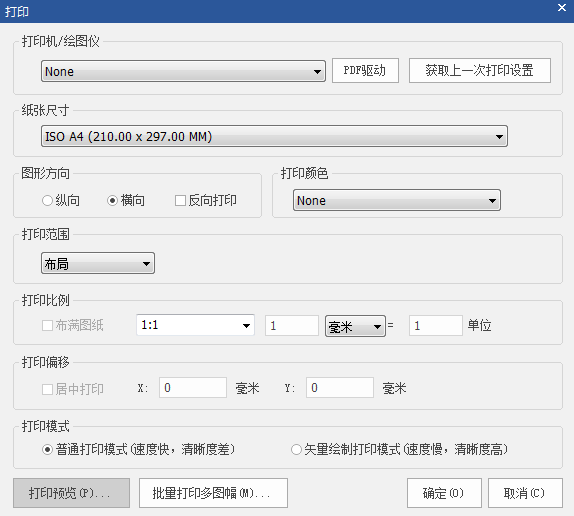Click the scale field next to 单位
Image resolution: width=574 pixels, height=516 pixels.
point(436,325)
